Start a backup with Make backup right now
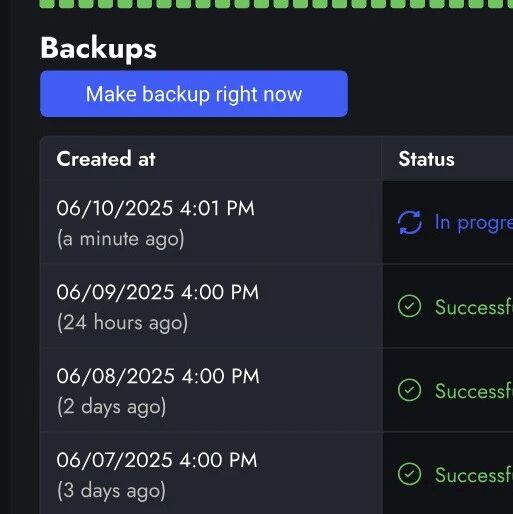513x514 pixels. pos(194,94)
